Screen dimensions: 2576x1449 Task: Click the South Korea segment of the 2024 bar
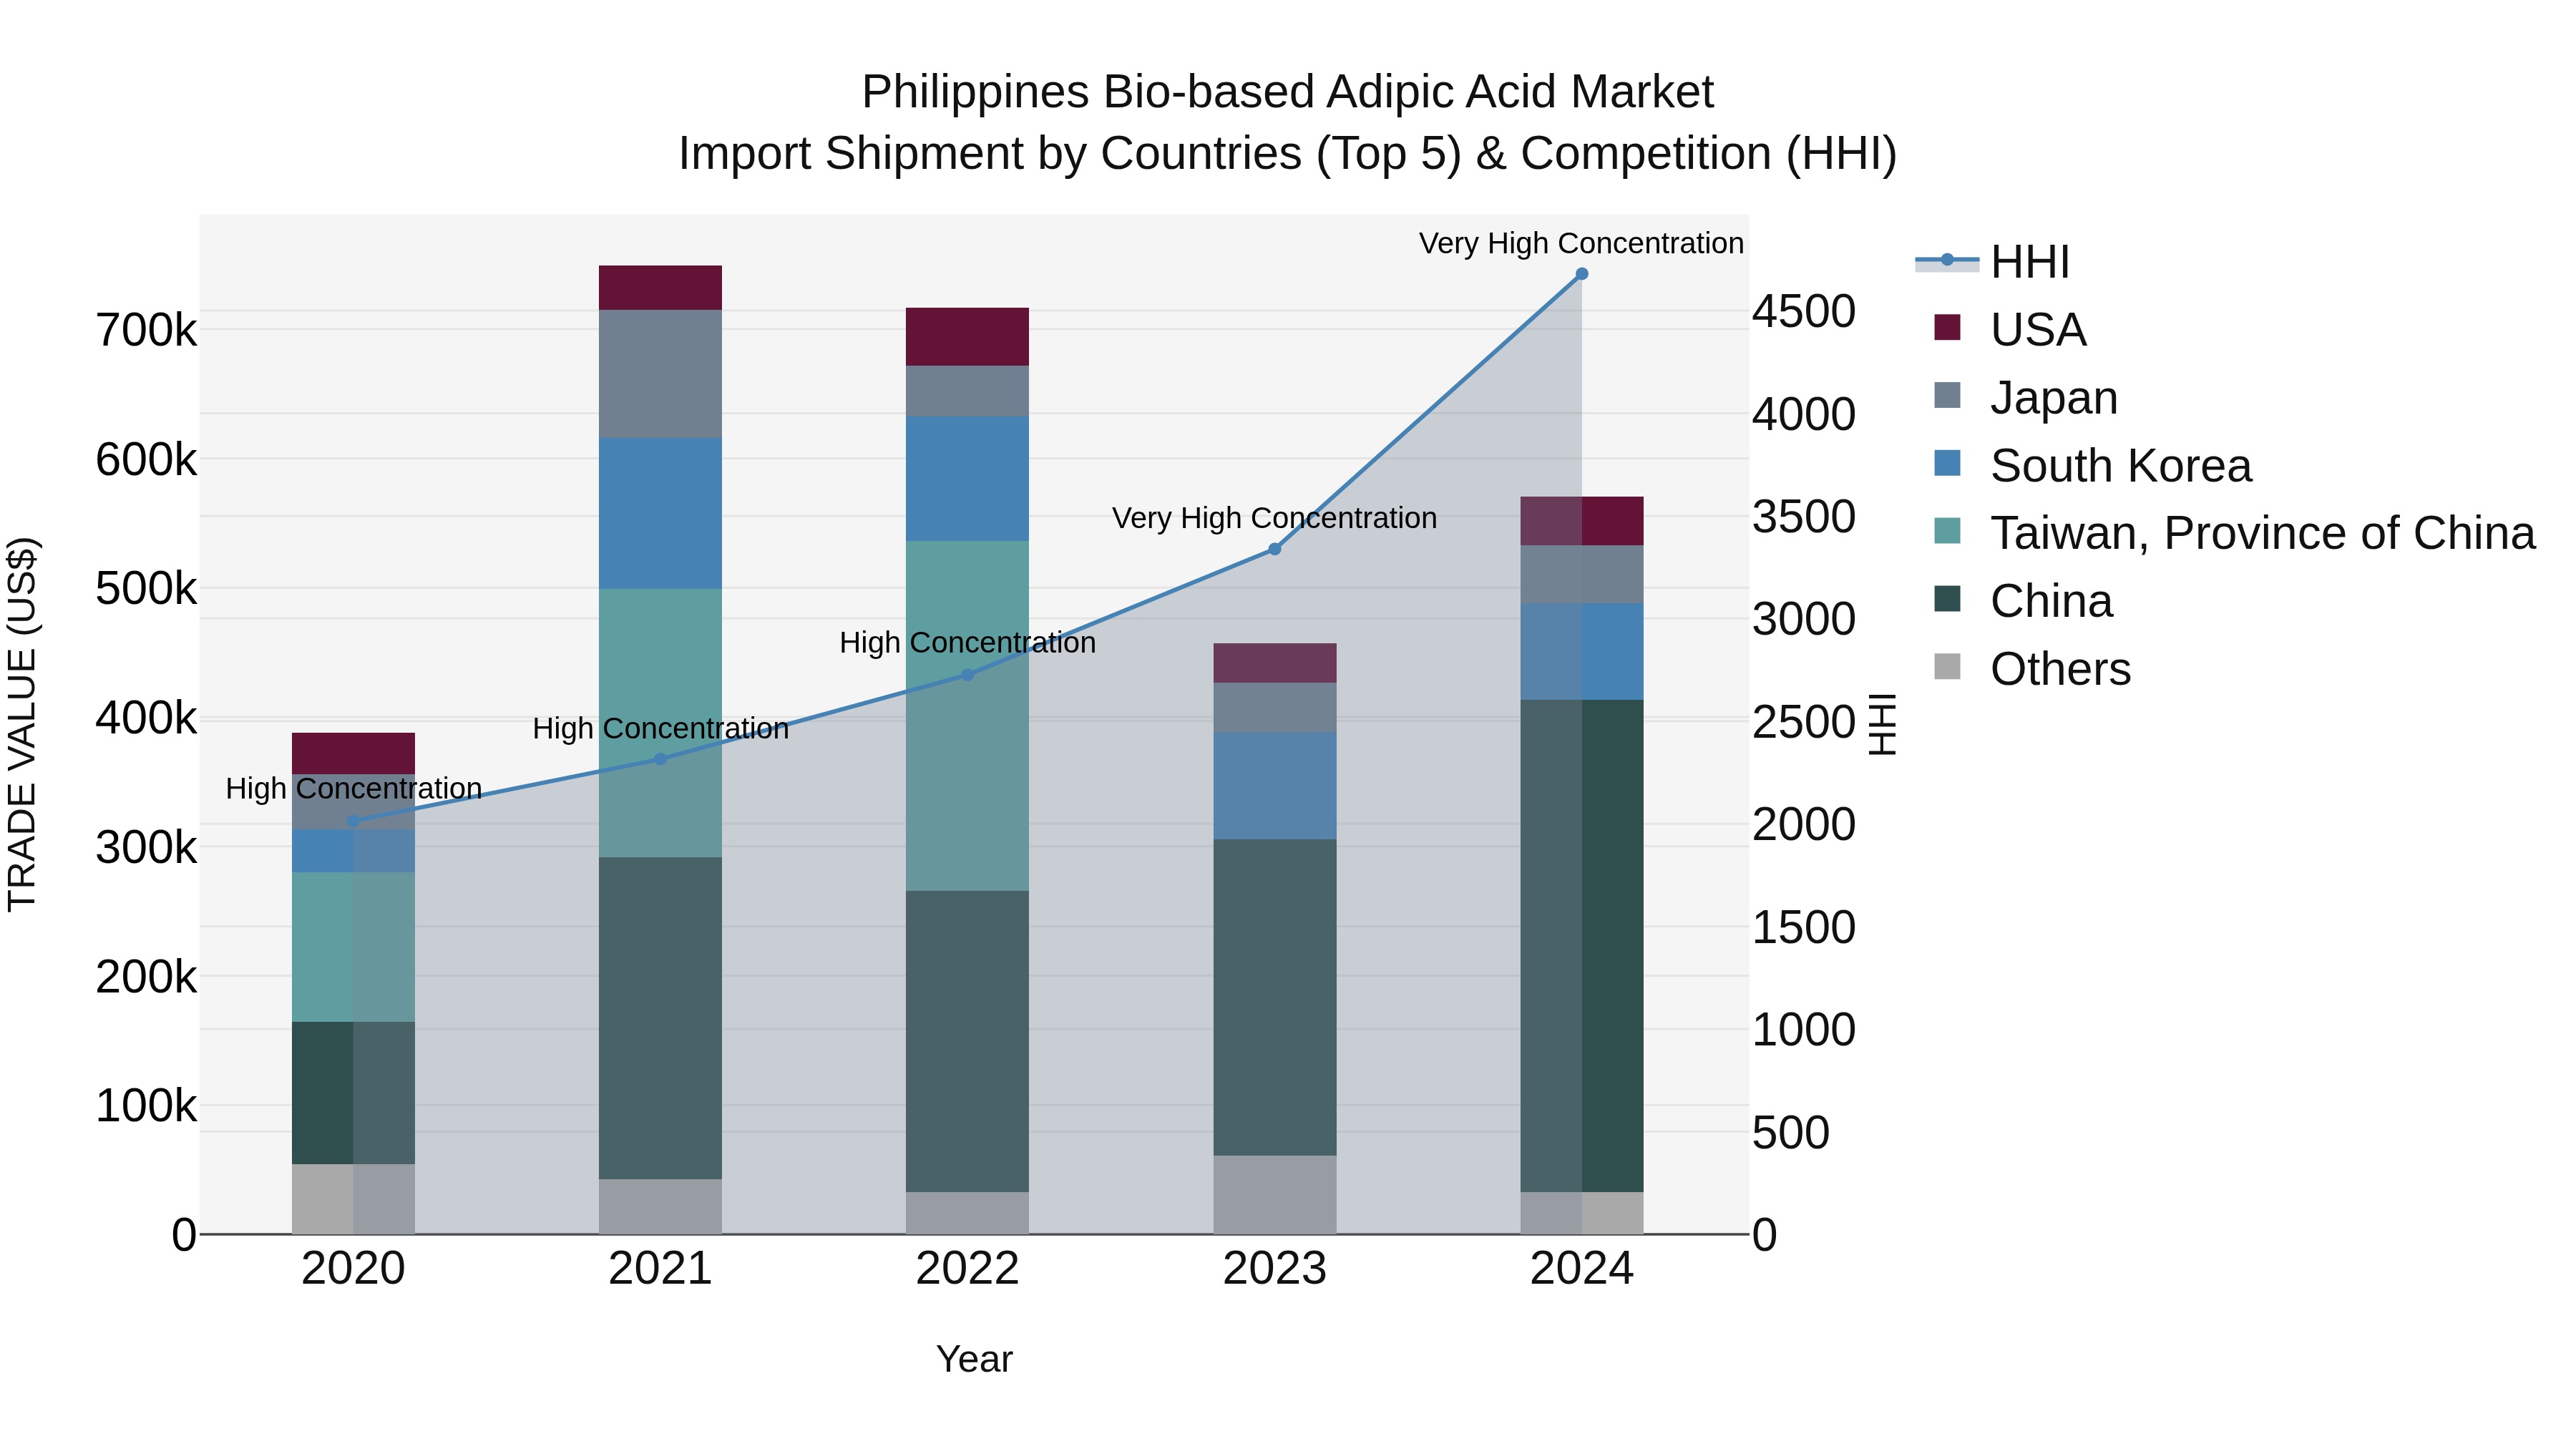pos(1582,652)
